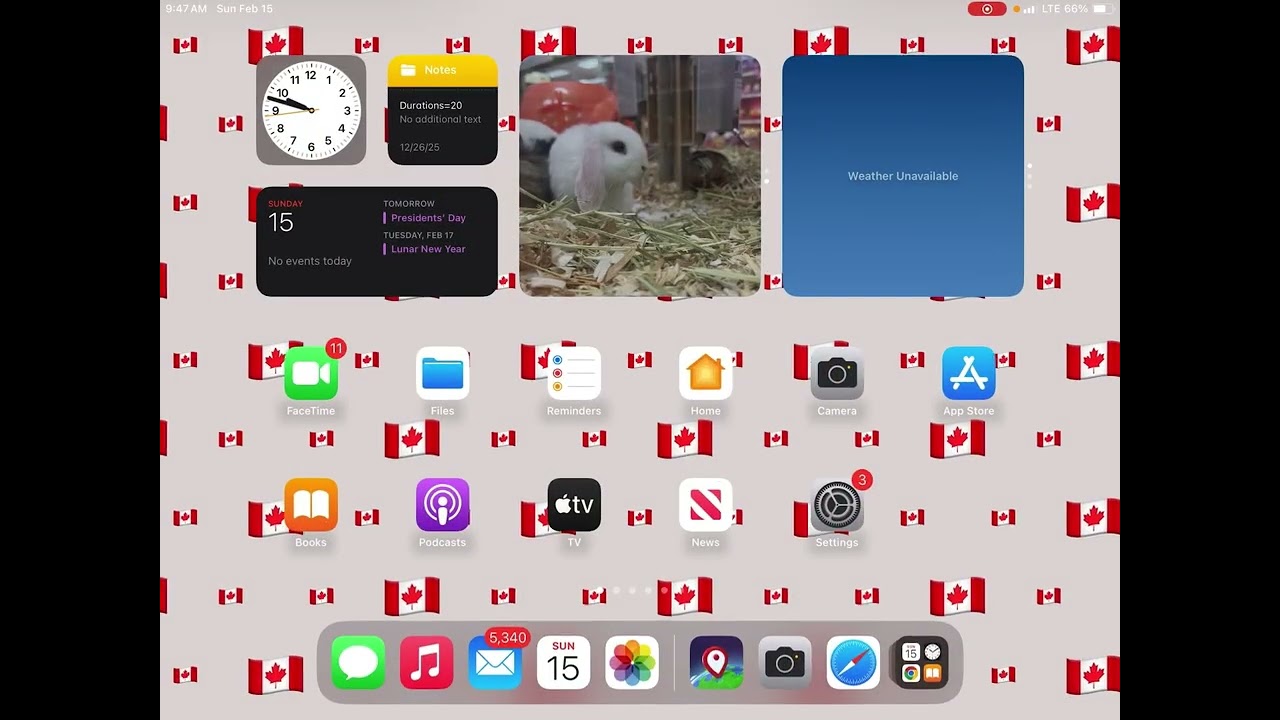Launch the Apple TV app

point(574,505)
